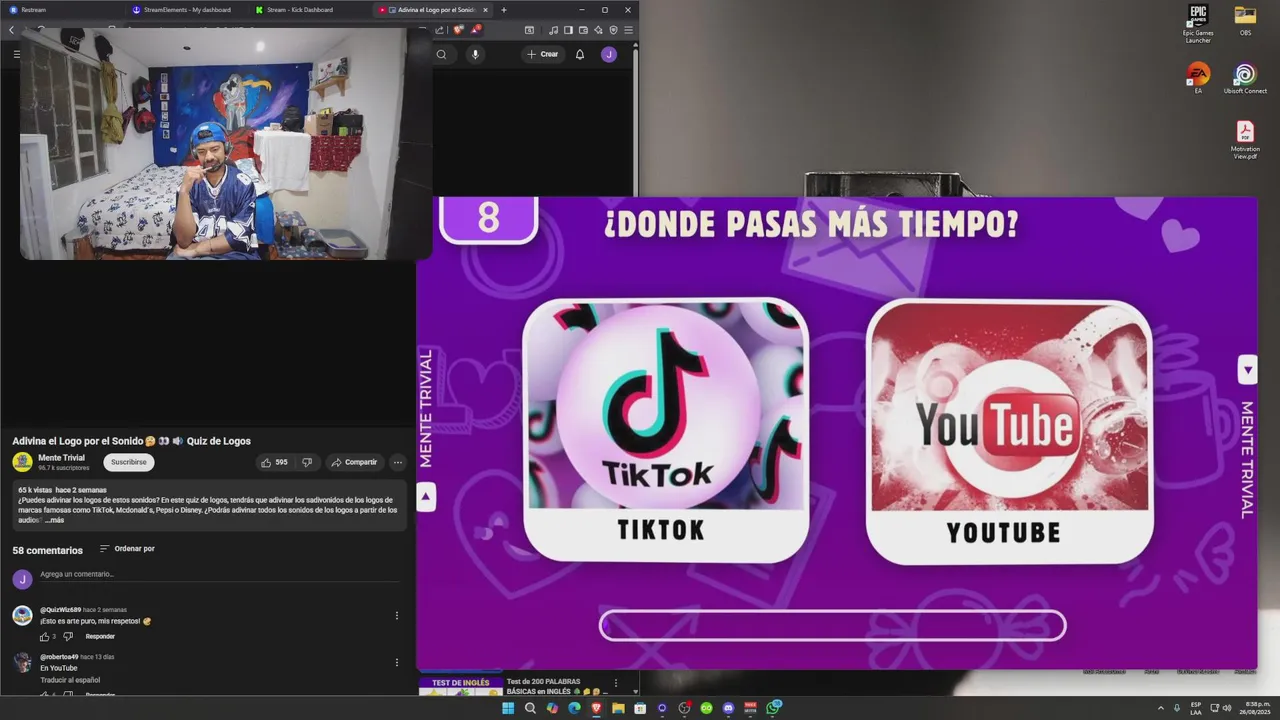This screenshot has height=720, width=1280.
Task: Open Brave playlist music note icon
Action: [553, 30]
